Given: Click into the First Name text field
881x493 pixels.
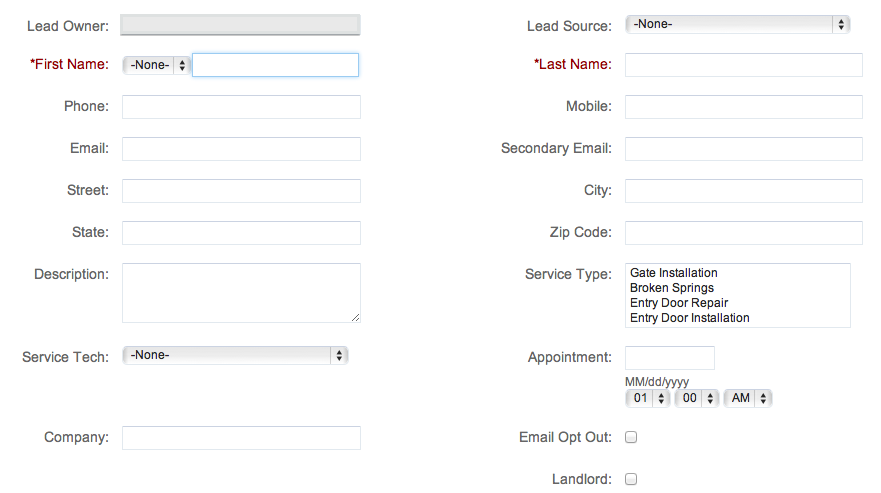Looking at the screenshot, I should coord(275,65).
